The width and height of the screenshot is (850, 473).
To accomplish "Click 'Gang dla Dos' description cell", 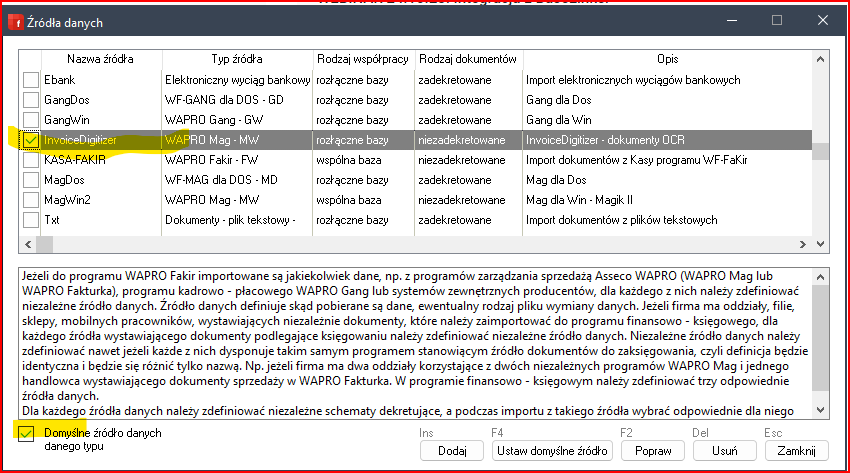I will tap(558, 100).
